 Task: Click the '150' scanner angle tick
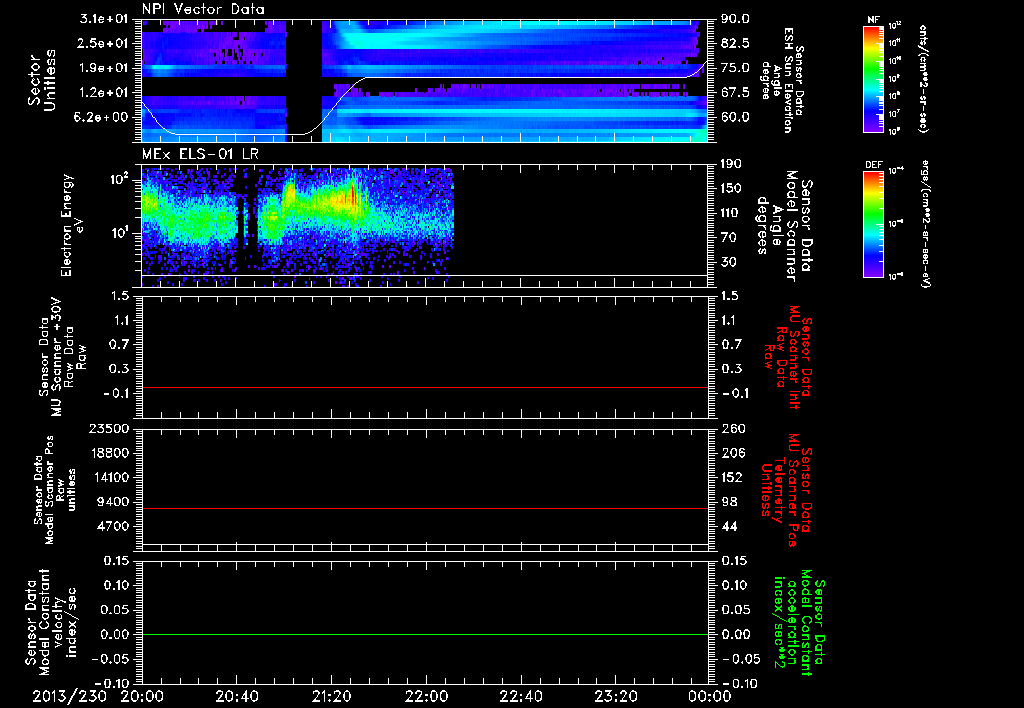click(731, 189)
